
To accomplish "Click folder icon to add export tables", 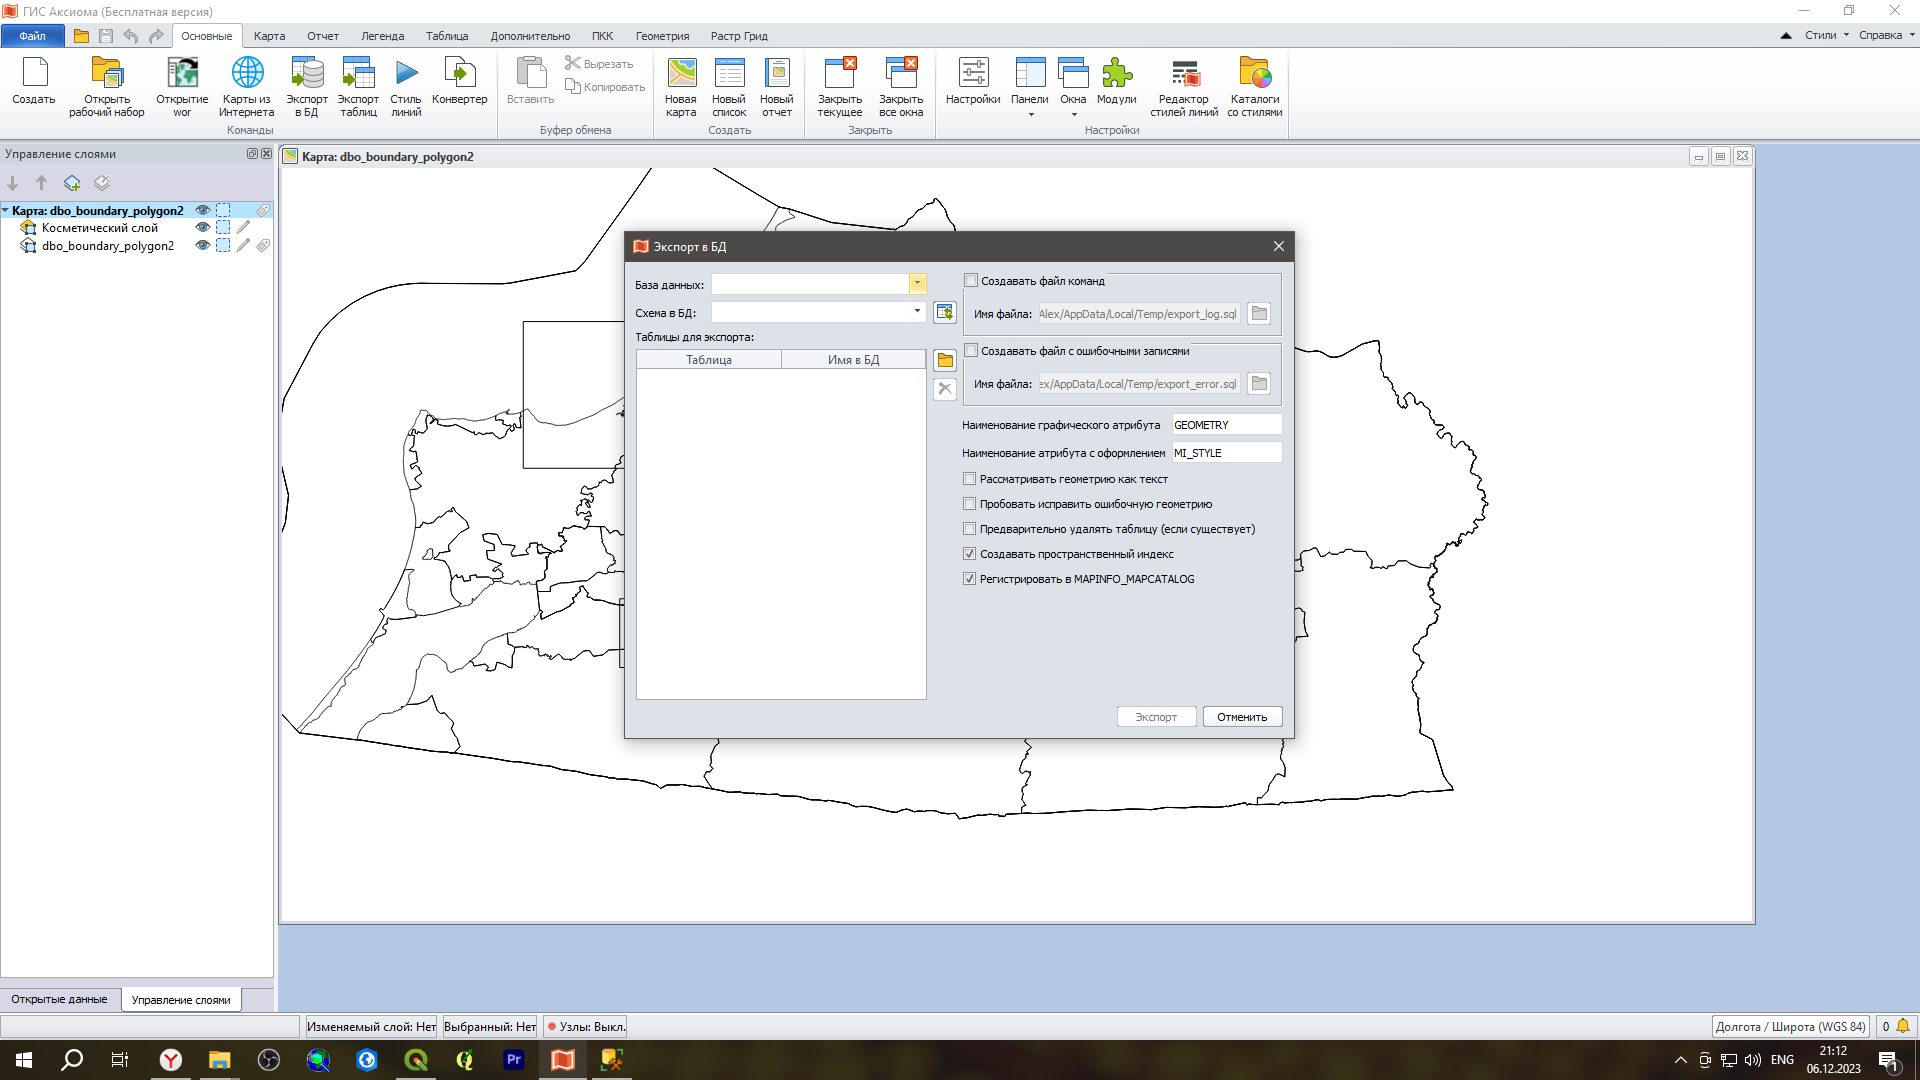I will [x=945, y=360].
